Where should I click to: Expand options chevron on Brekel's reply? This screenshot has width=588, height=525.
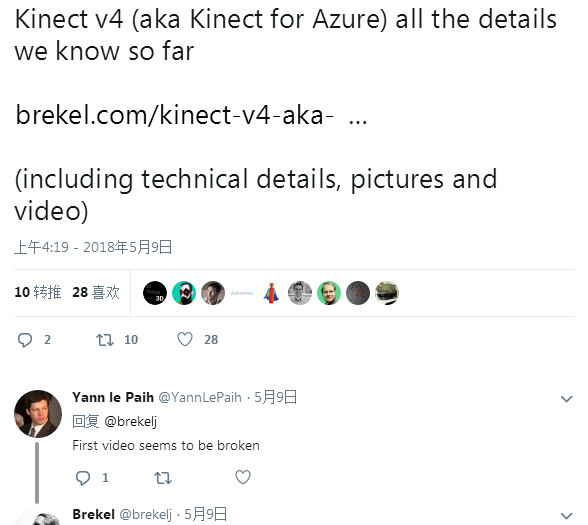(566, 516)
